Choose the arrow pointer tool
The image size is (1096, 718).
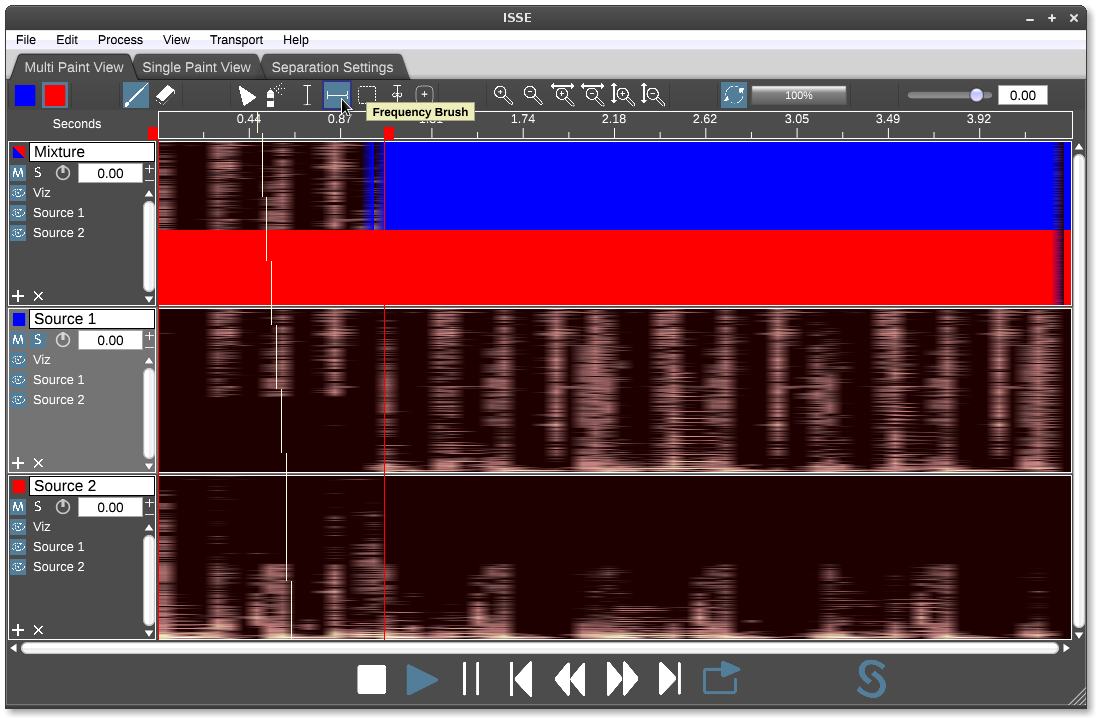246,95
